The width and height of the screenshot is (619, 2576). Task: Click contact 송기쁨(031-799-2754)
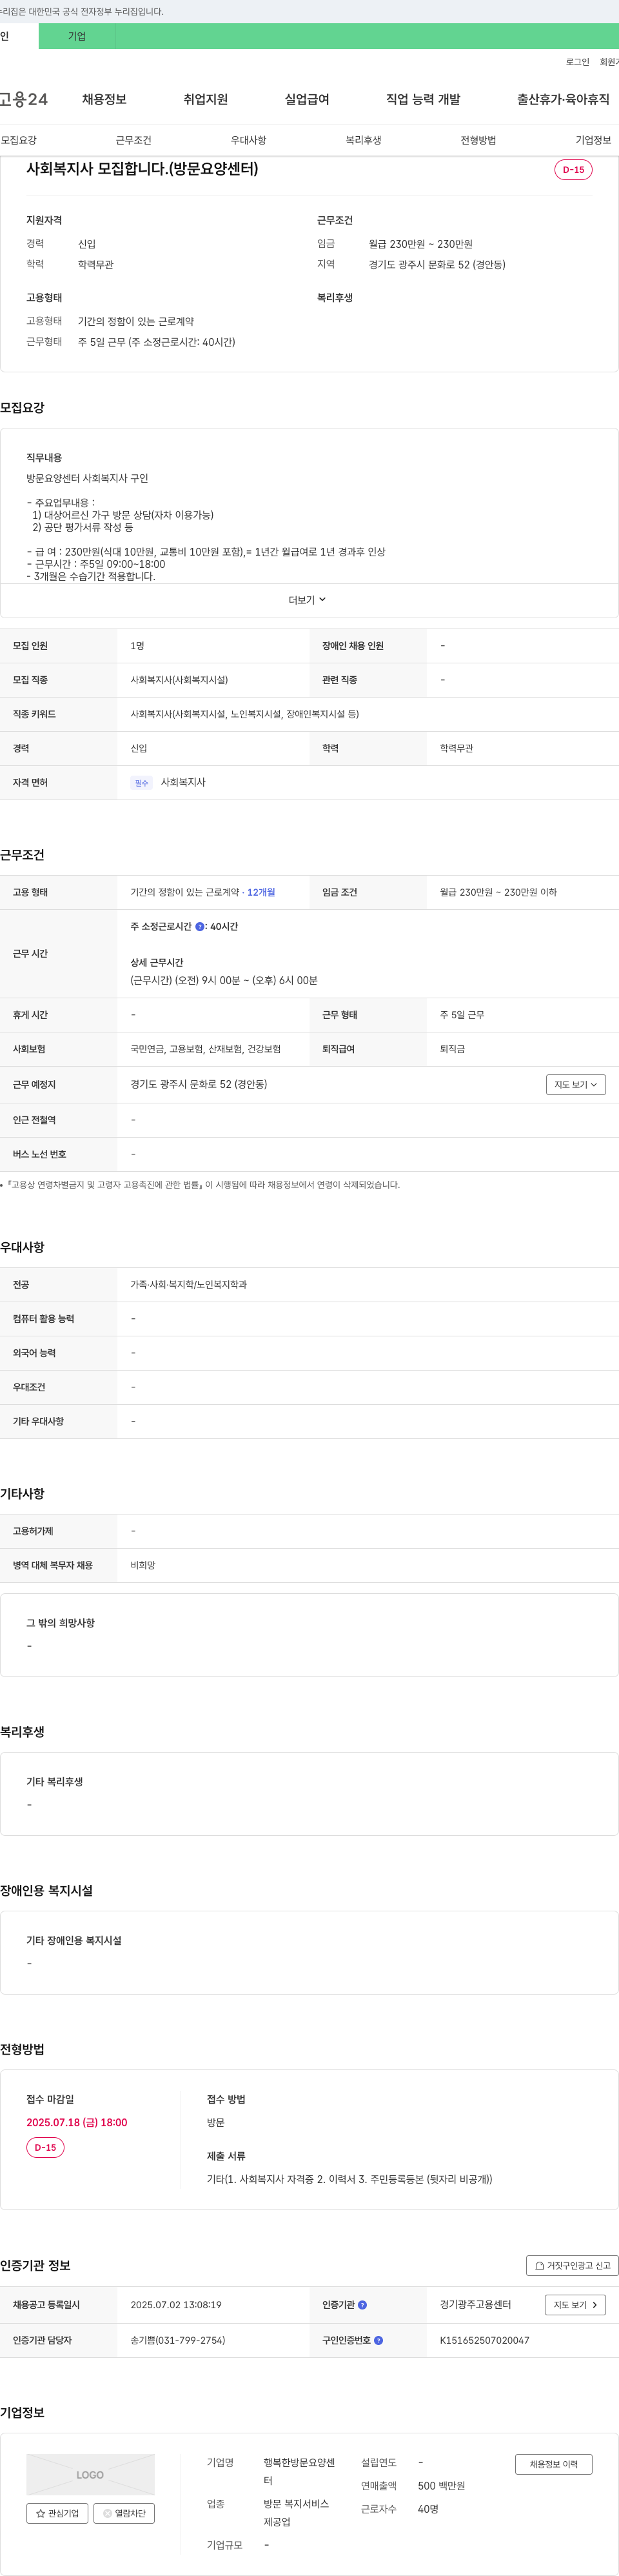pos(178,2340)
